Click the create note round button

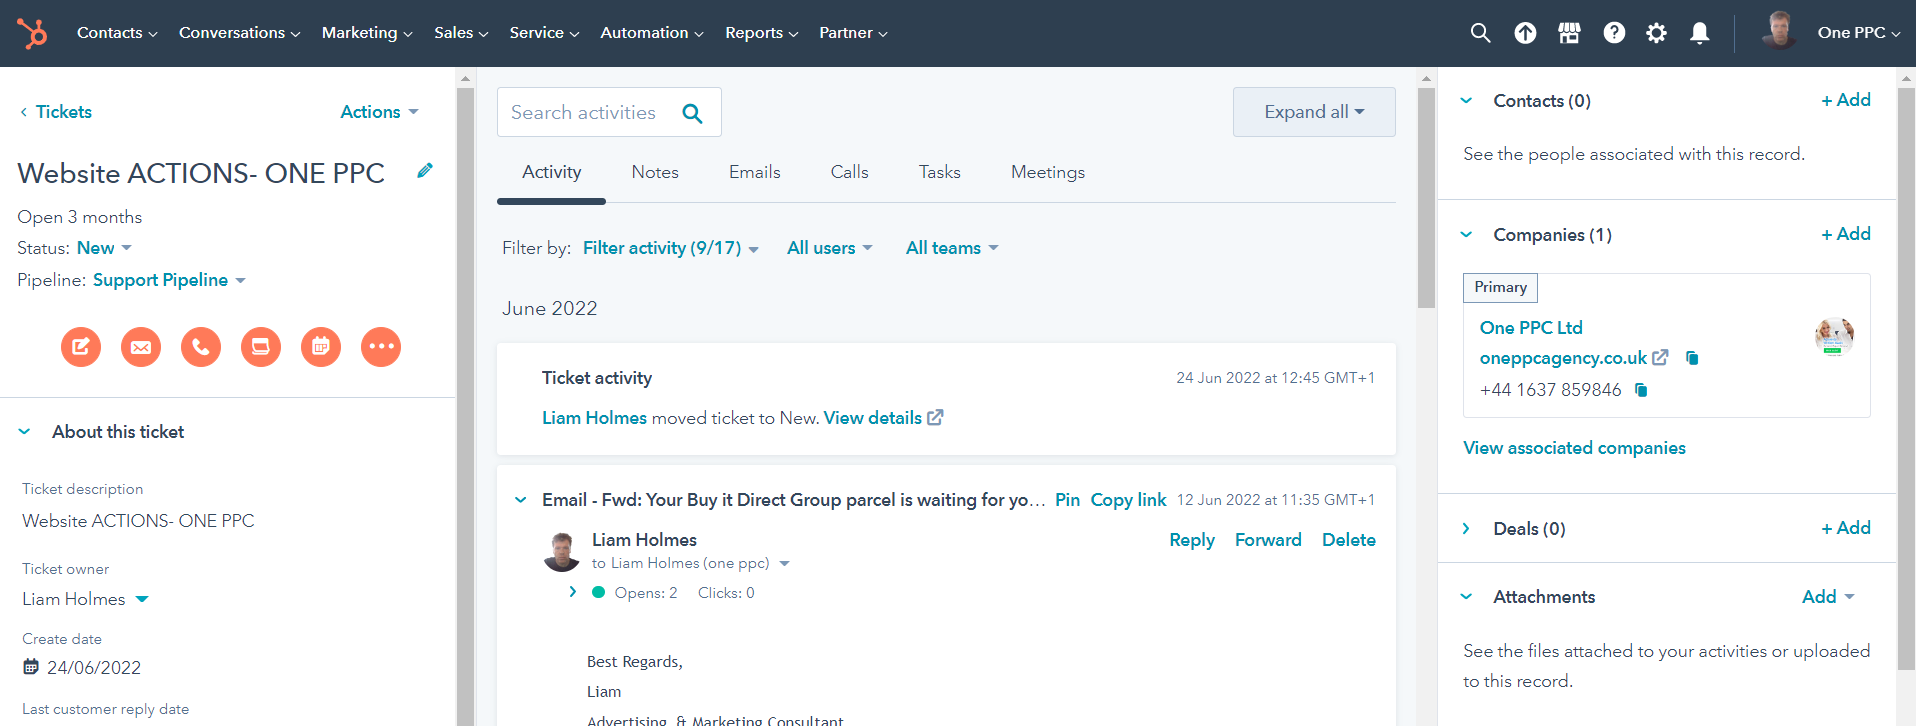[x=81, y=347]
